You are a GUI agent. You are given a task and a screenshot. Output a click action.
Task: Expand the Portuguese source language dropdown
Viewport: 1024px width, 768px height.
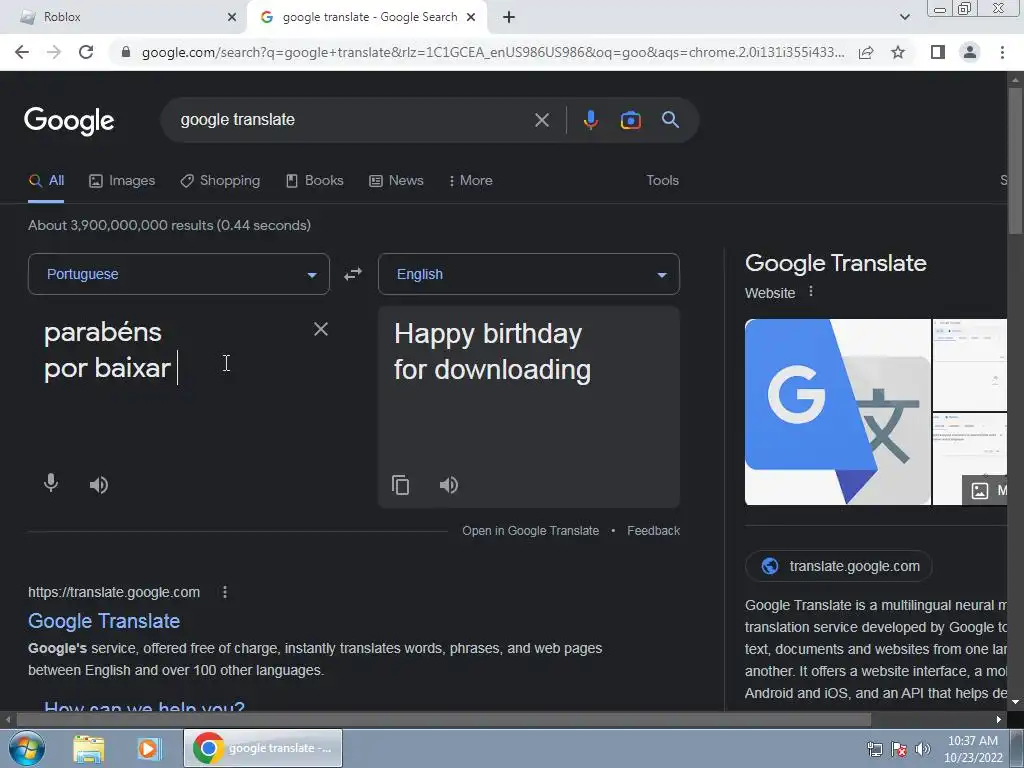tap(179, 274)
